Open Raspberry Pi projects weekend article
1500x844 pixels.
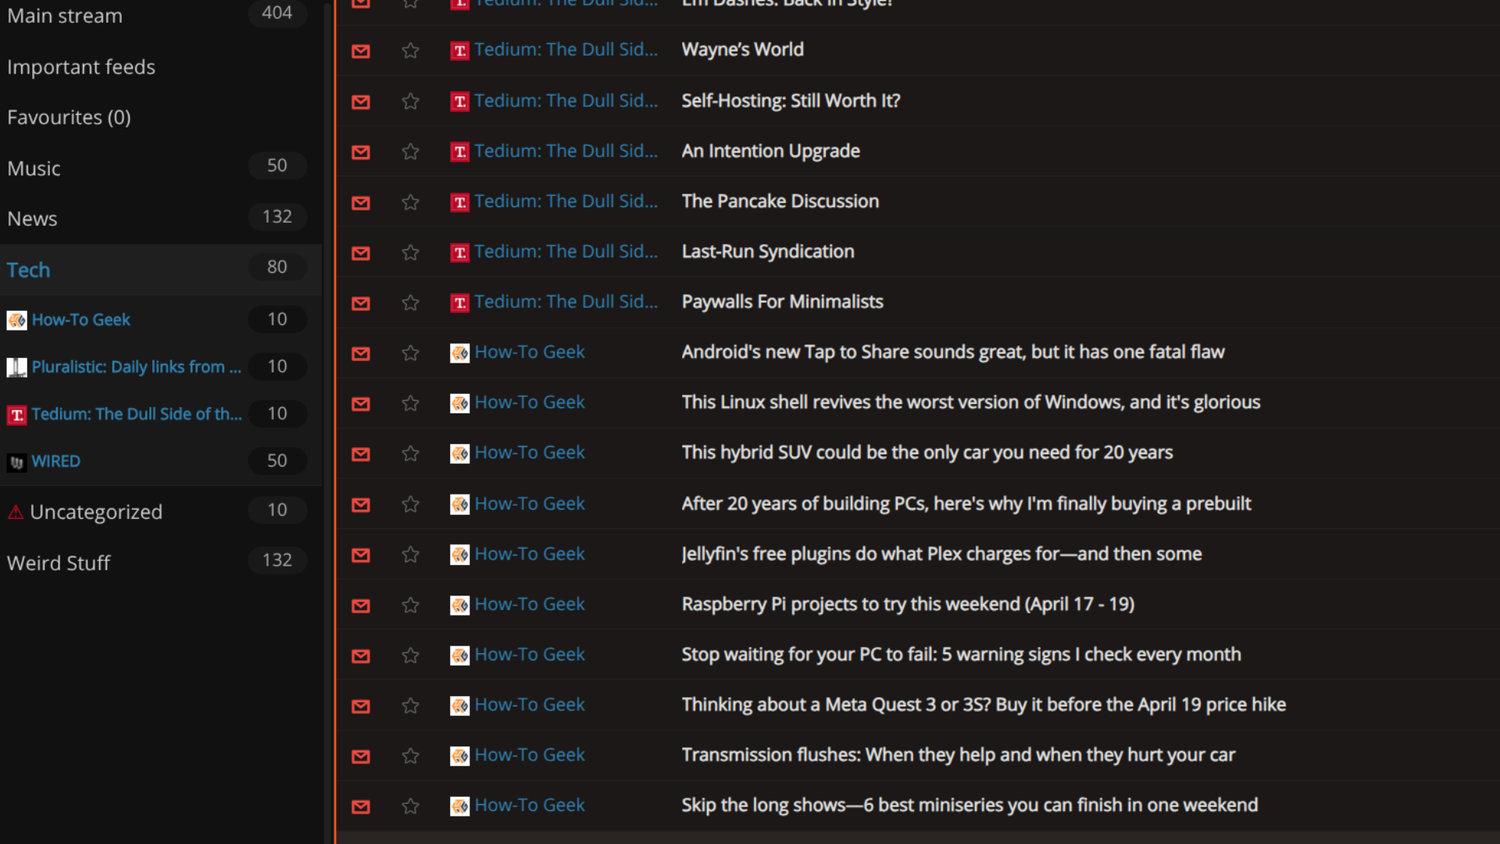click(x=908, y=604)
